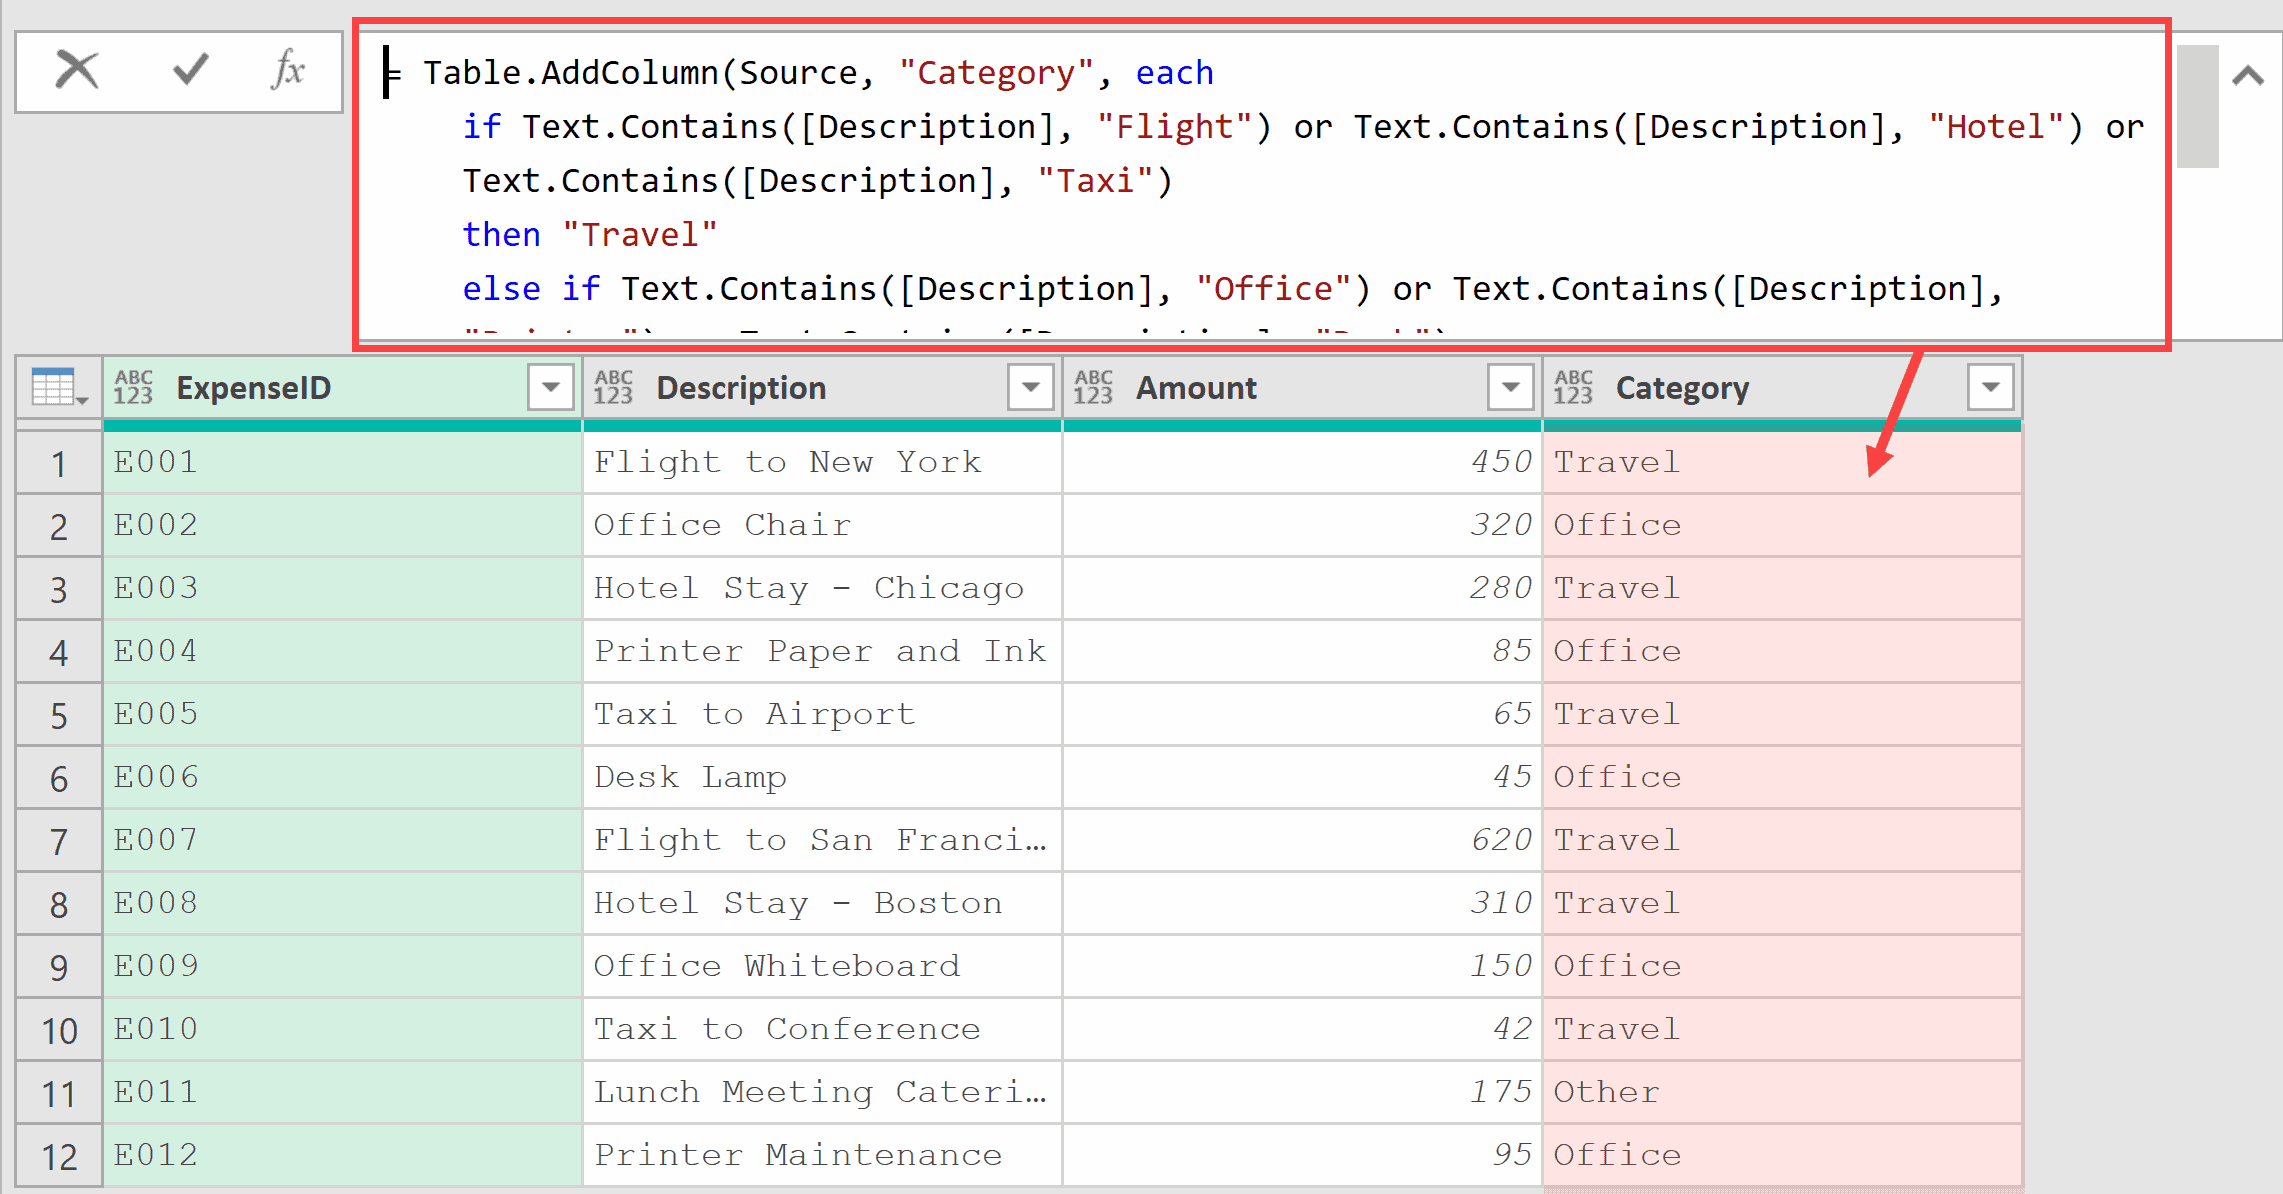Image resolution: width=2283 pixels, height=1194 pixels.
Task: Click the ABC123 data type icon on ExpenseID
Action: pyautogui.click(x=134, y=388)
